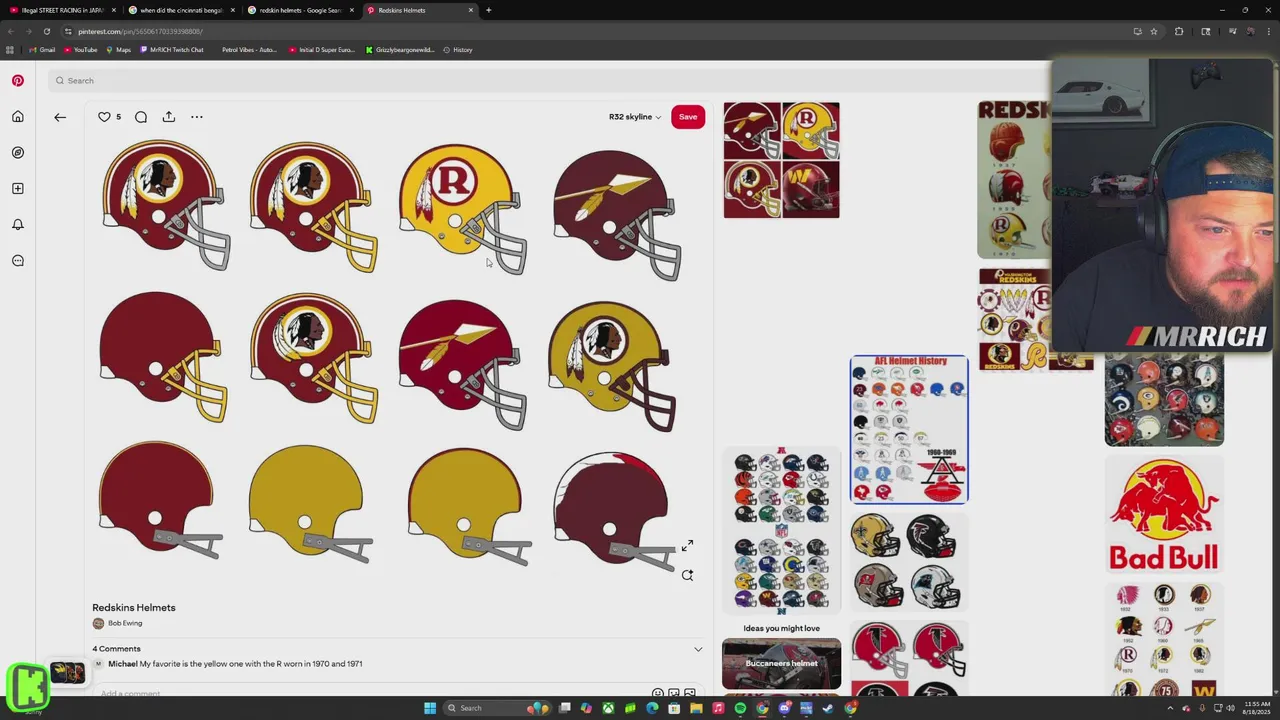Open the Chrome three-dot menu
Image resolution: width=1280 pixels, height=720 pixels.
click(x=1268, y=31)
